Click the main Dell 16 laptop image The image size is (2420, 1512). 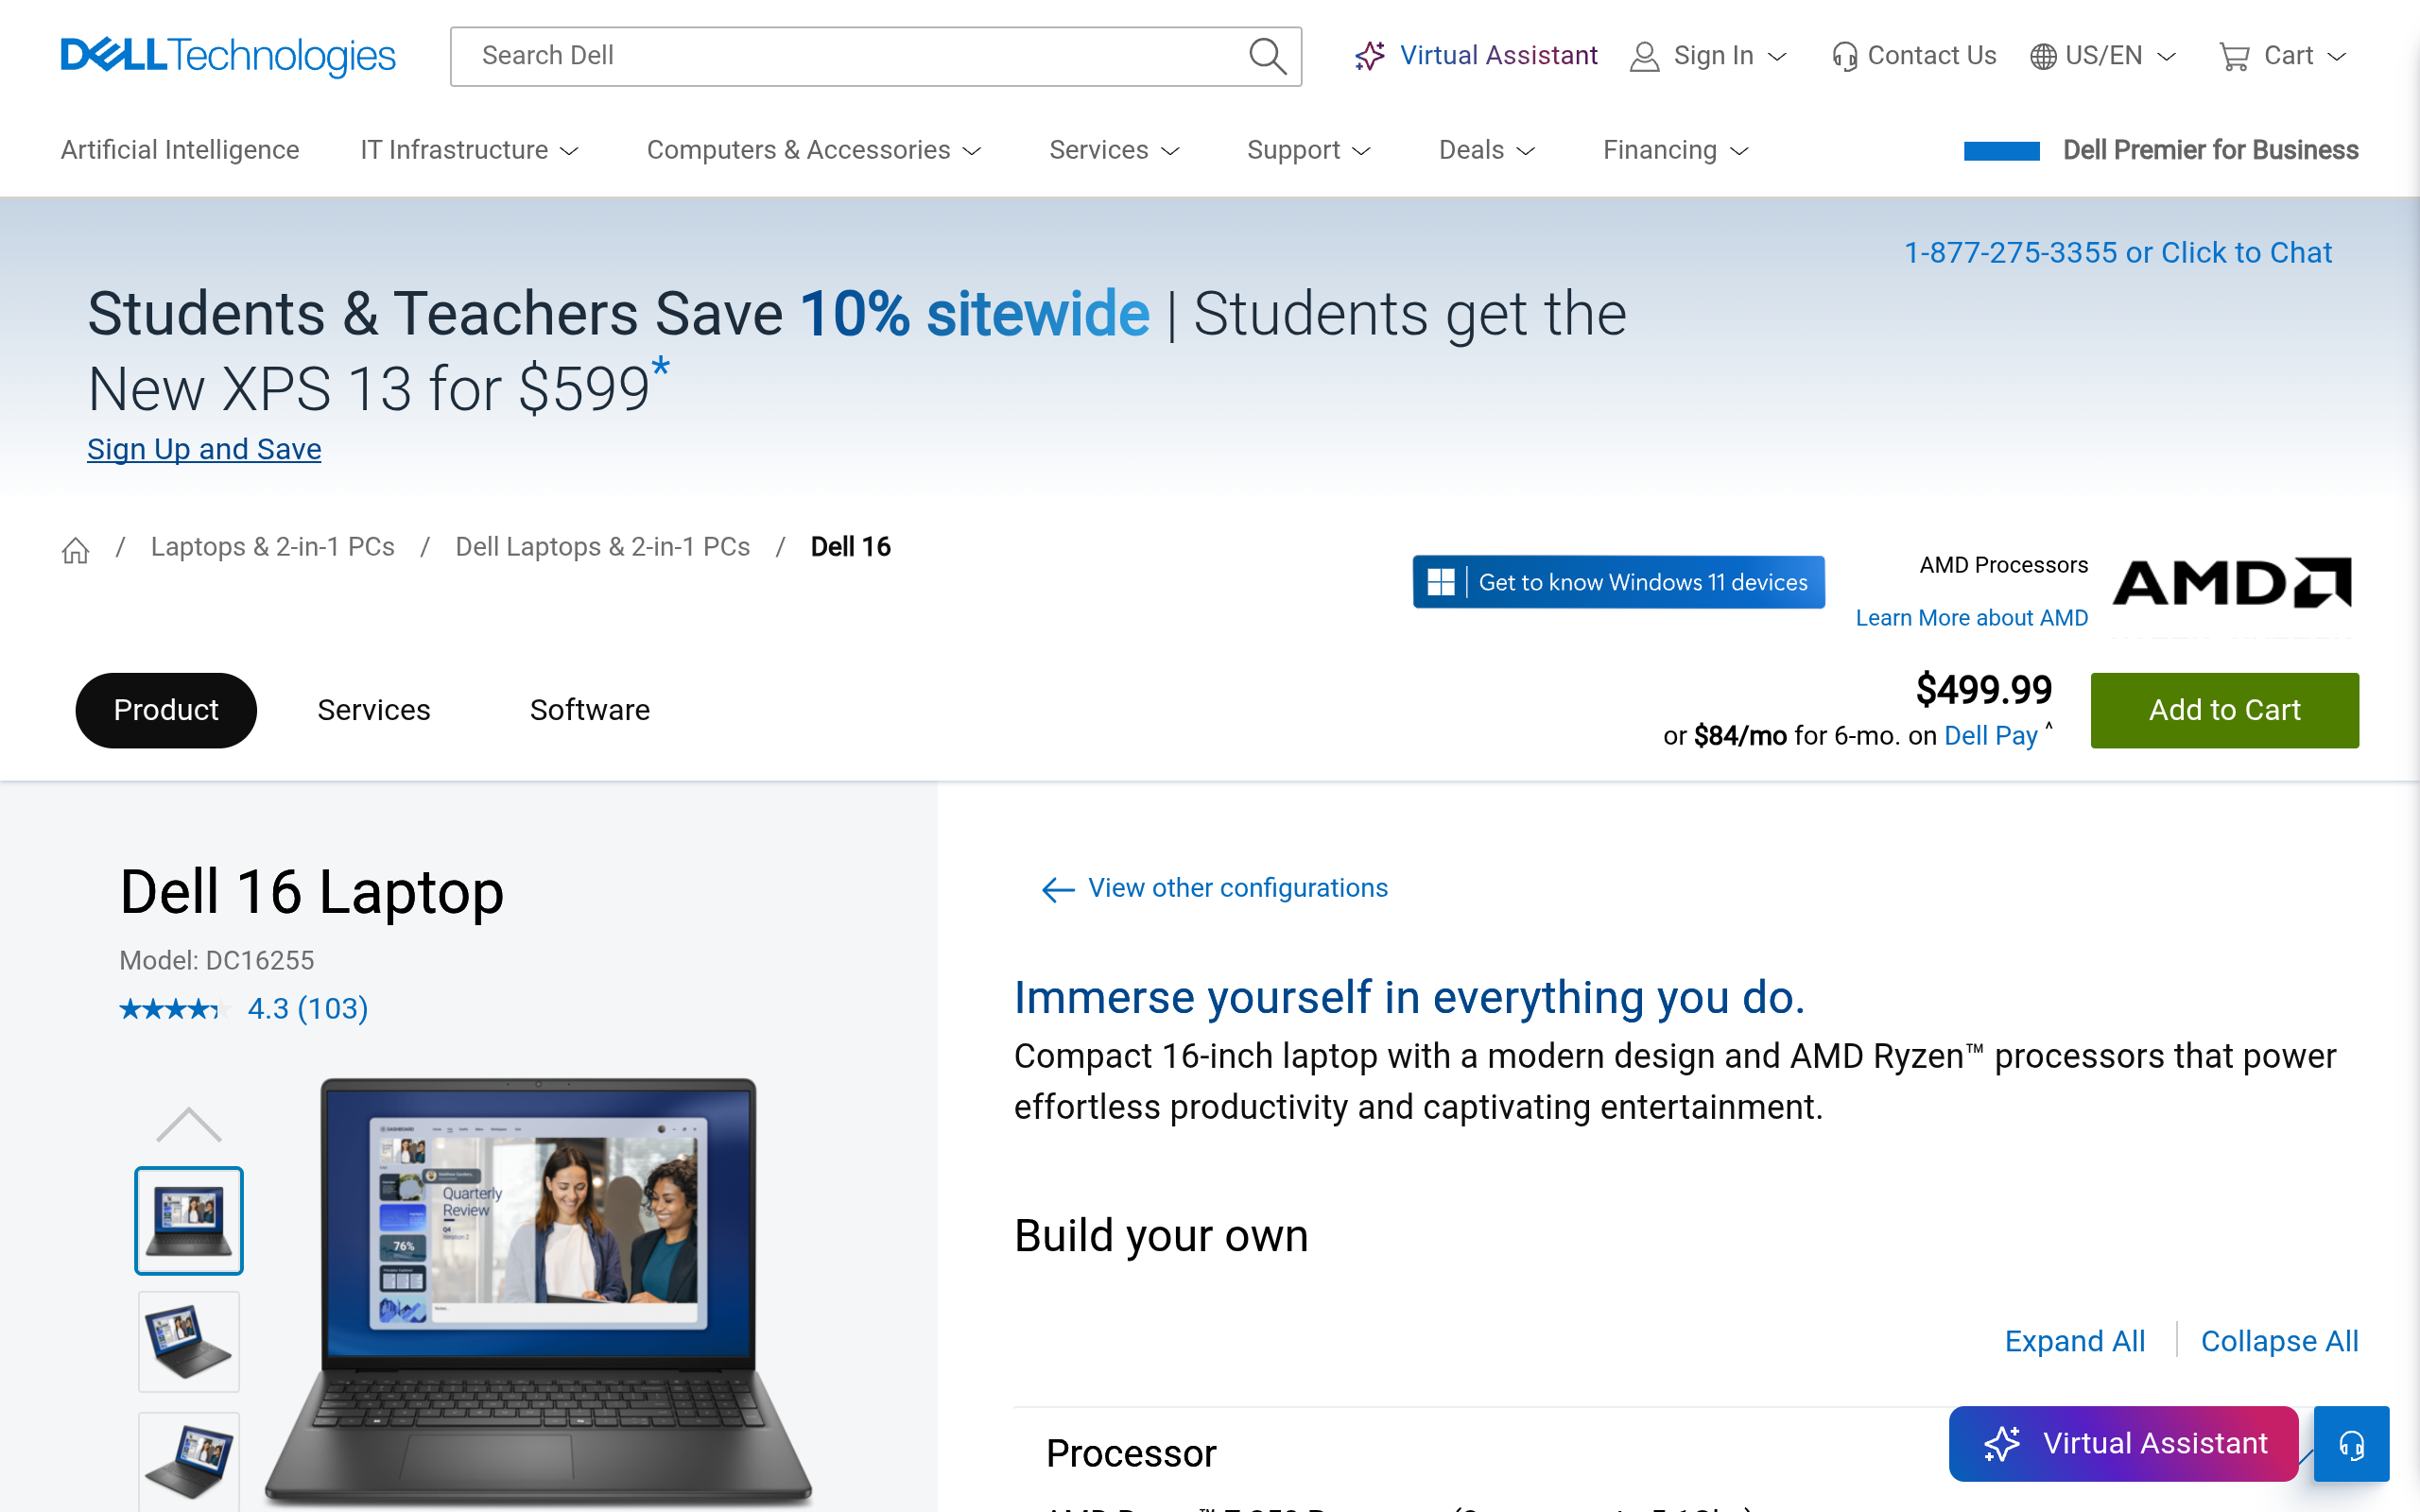point(538,1292)
